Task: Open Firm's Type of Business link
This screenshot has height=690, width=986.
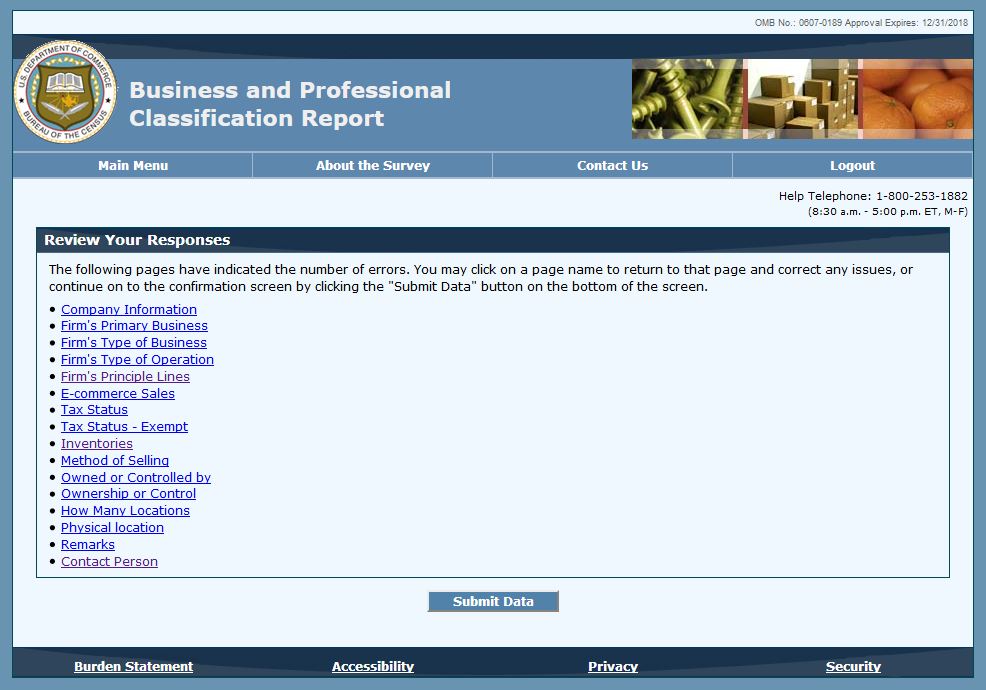Action: click(x=134, y=343)
